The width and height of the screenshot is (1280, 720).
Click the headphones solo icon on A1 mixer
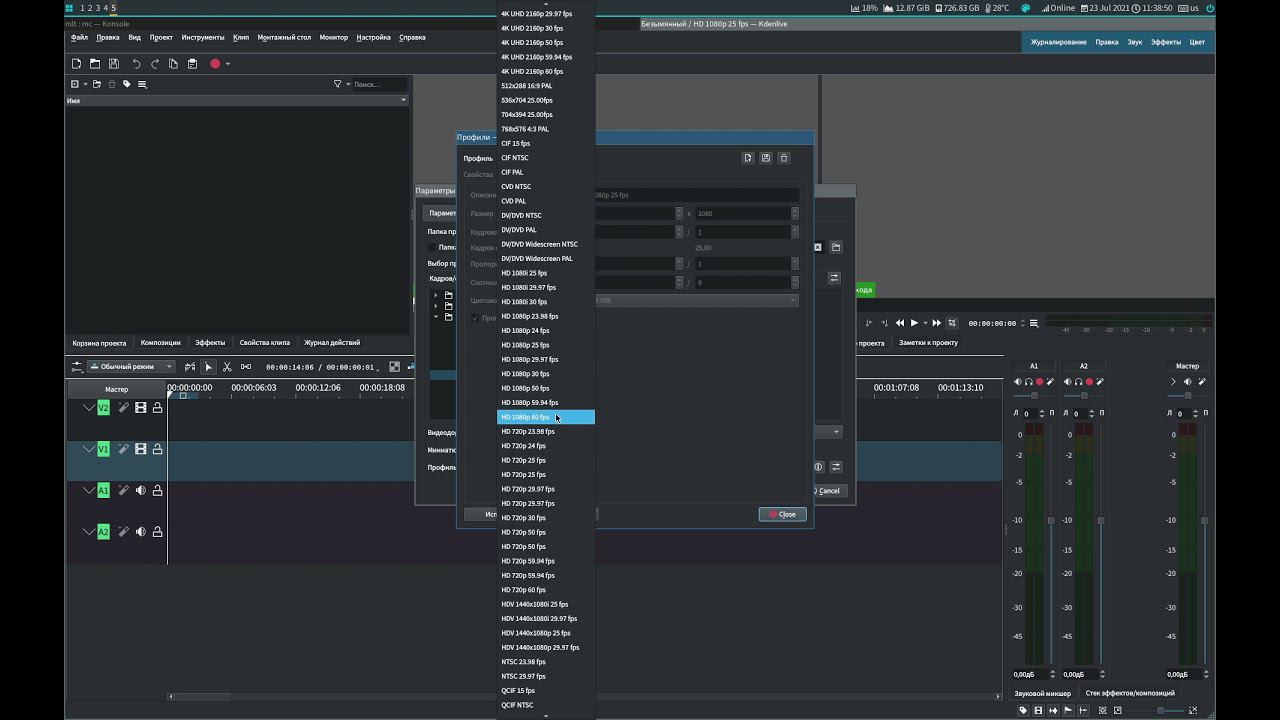1028,382
